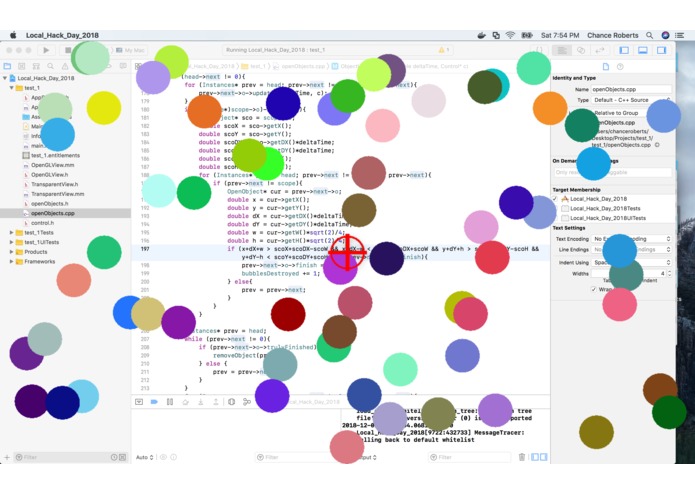Expand the Frameworks folder
Image resolution: width=695 pixels, height=494 pixels.
click(12, 261)
